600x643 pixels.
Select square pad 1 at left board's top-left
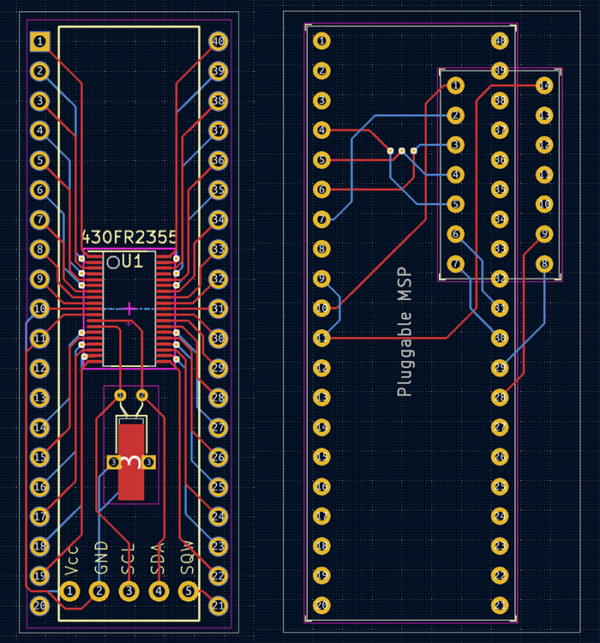pos(40,42)
